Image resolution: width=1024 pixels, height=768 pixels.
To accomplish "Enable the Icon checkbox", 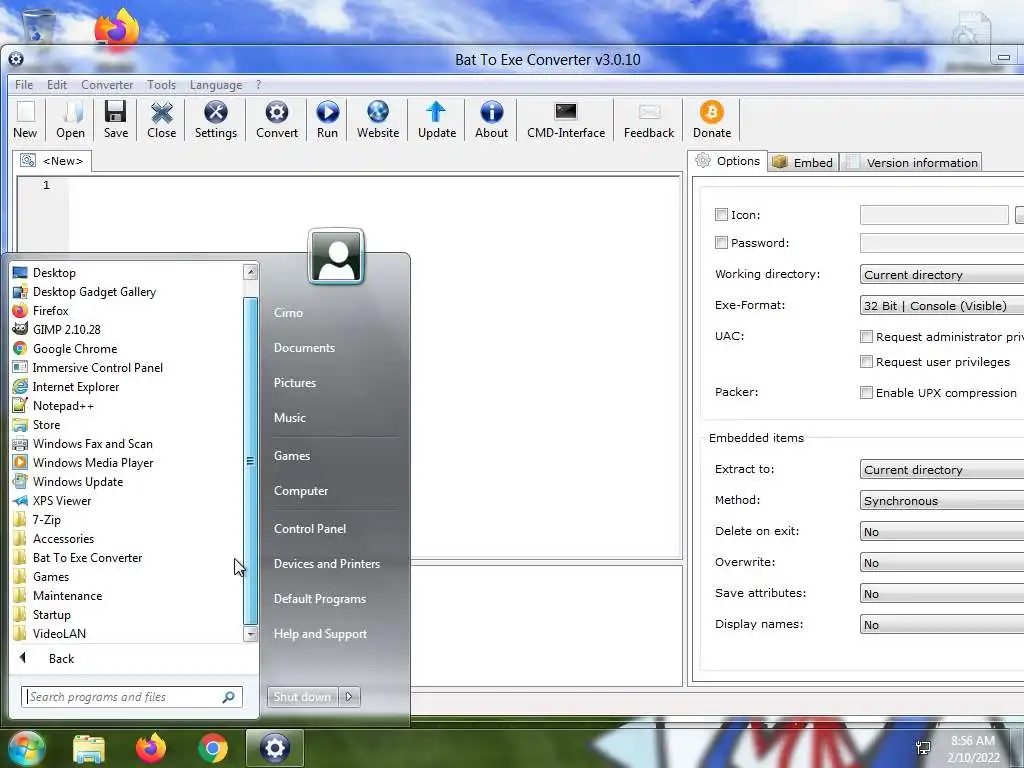I will pos(721,215).
